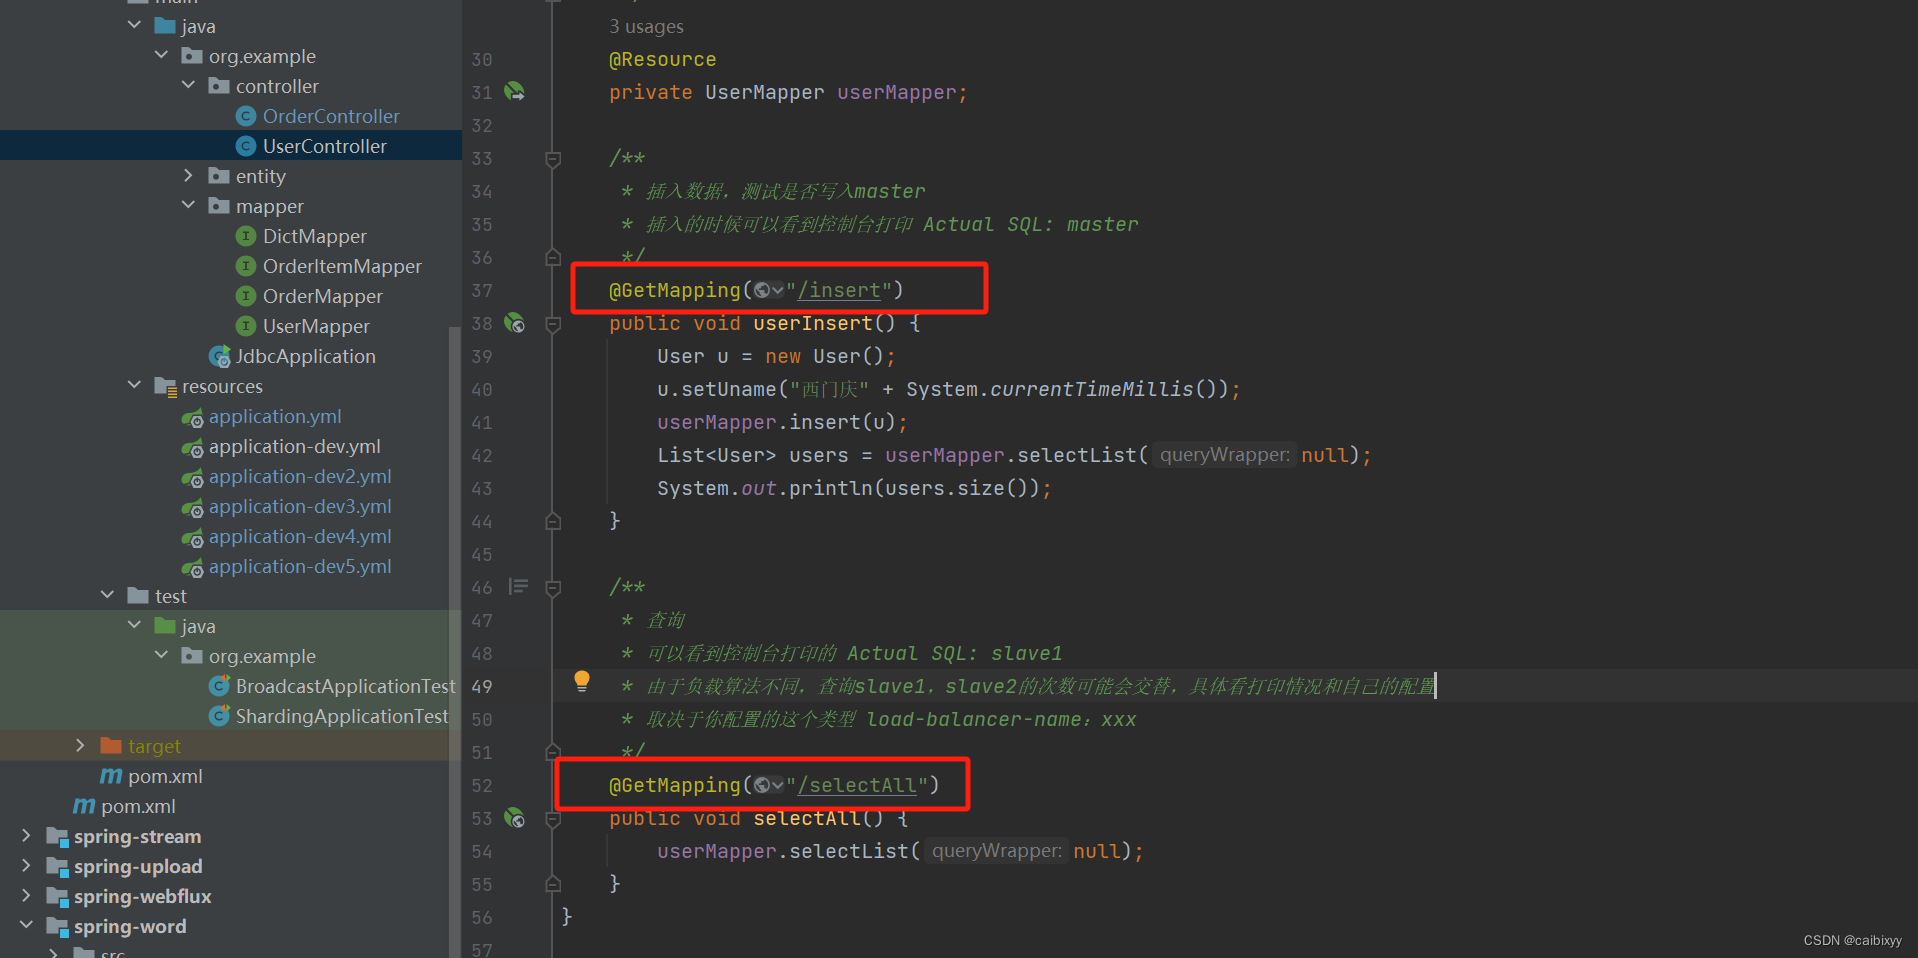Collapse the resources folder
Screen dimensions: 1918x958
click(x=135, y=385)
